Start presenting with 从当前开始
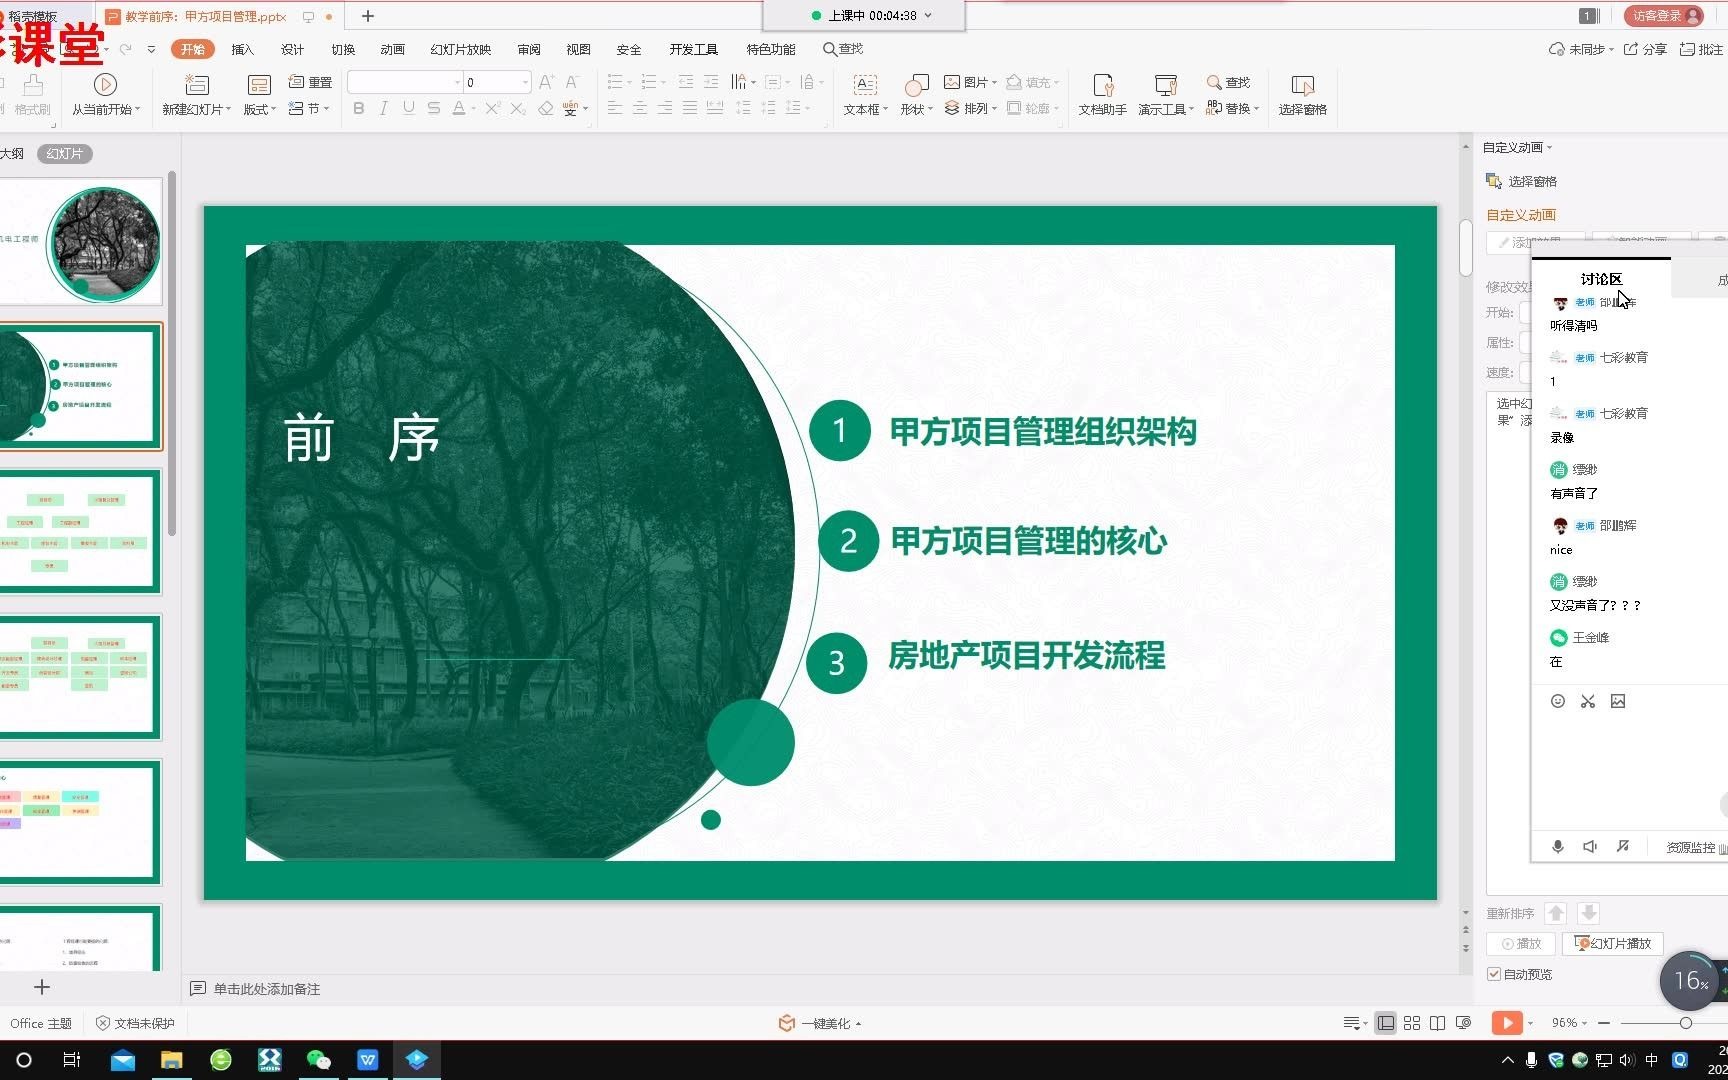 pos(106,95)
